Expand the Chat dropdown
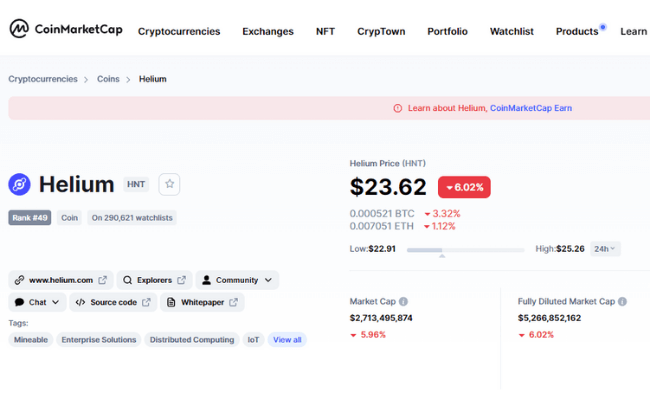 tap(37, 302)
